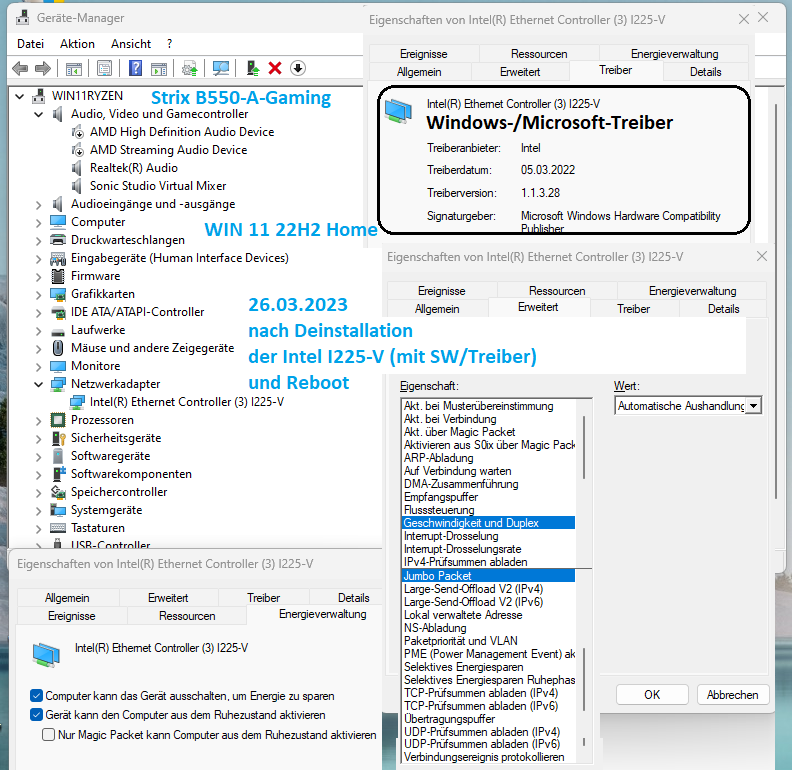The height and width of the screenshot is (770, 792).
Task: Select the Sonic Studio Virtual Mixer icon
Action: point(77,186)
